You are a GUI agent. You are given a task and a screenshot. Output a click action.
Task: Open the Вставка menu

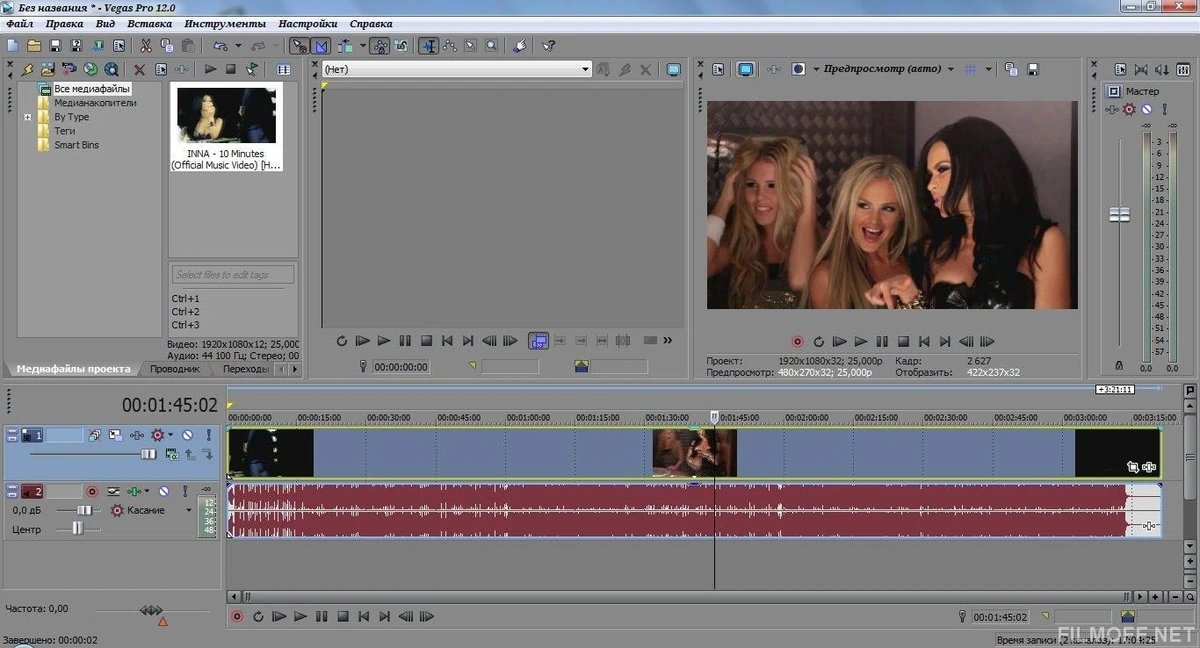click(150, 23)
